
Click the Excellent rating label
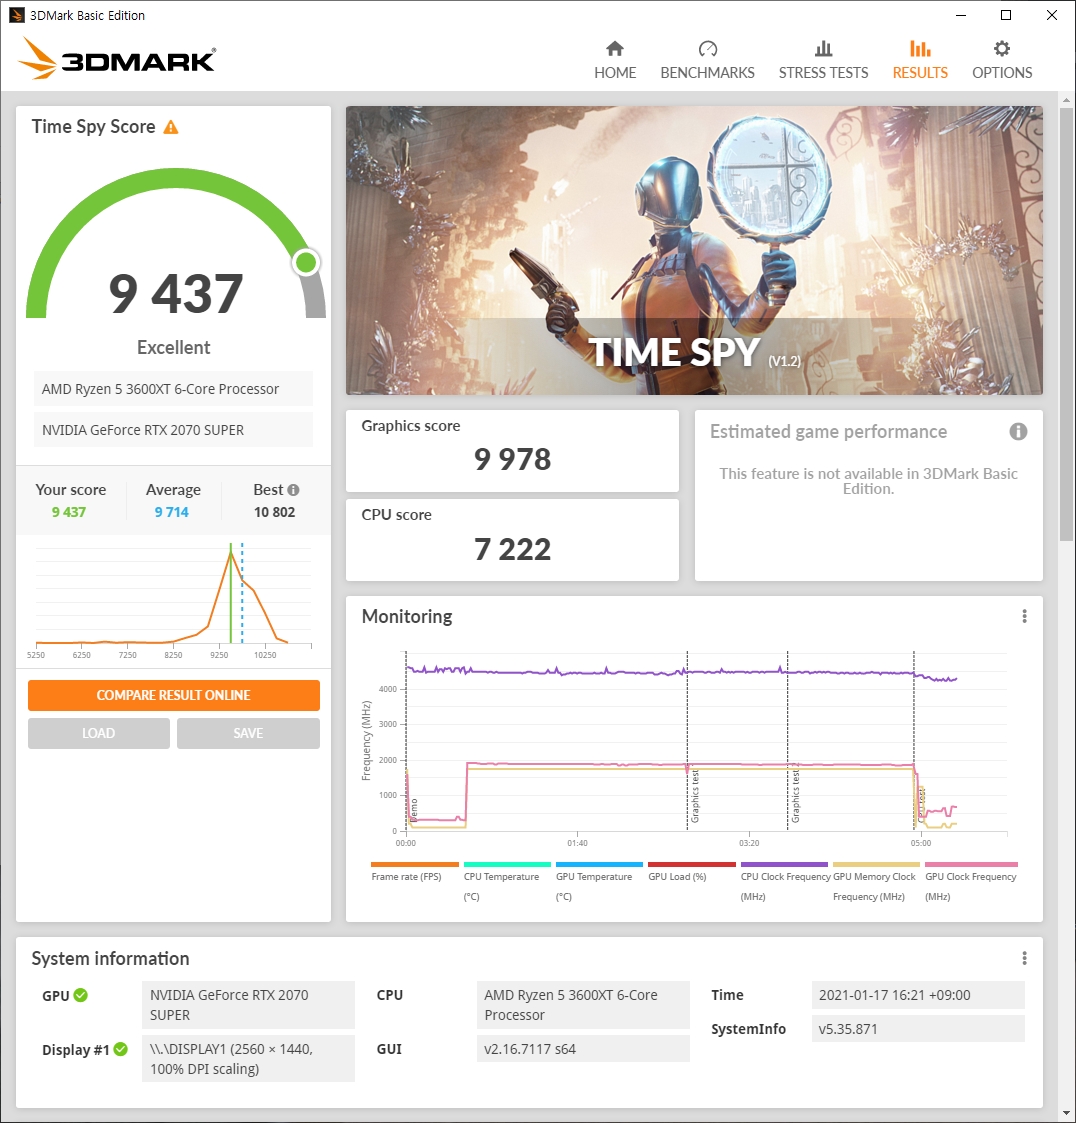tap(173, 347)
